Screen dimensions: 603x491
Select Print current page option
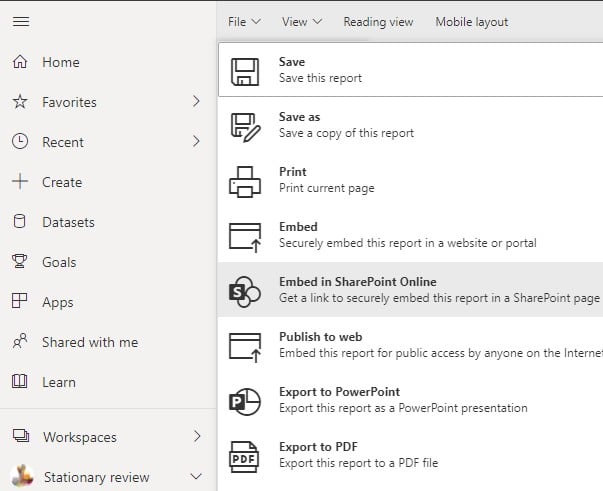[410, 180]
